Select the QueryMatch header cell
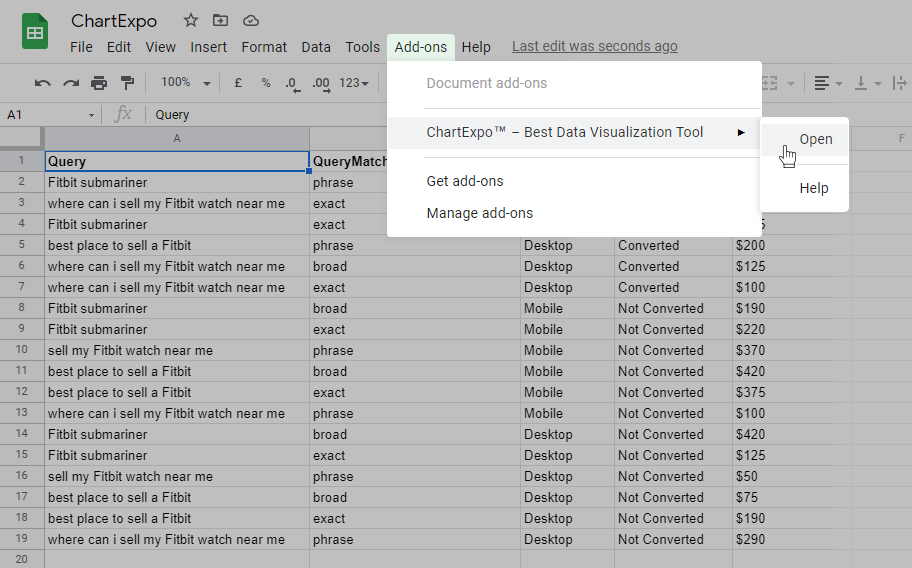The image size is (912, 568). pyautogui.click(x=350, y=161)
